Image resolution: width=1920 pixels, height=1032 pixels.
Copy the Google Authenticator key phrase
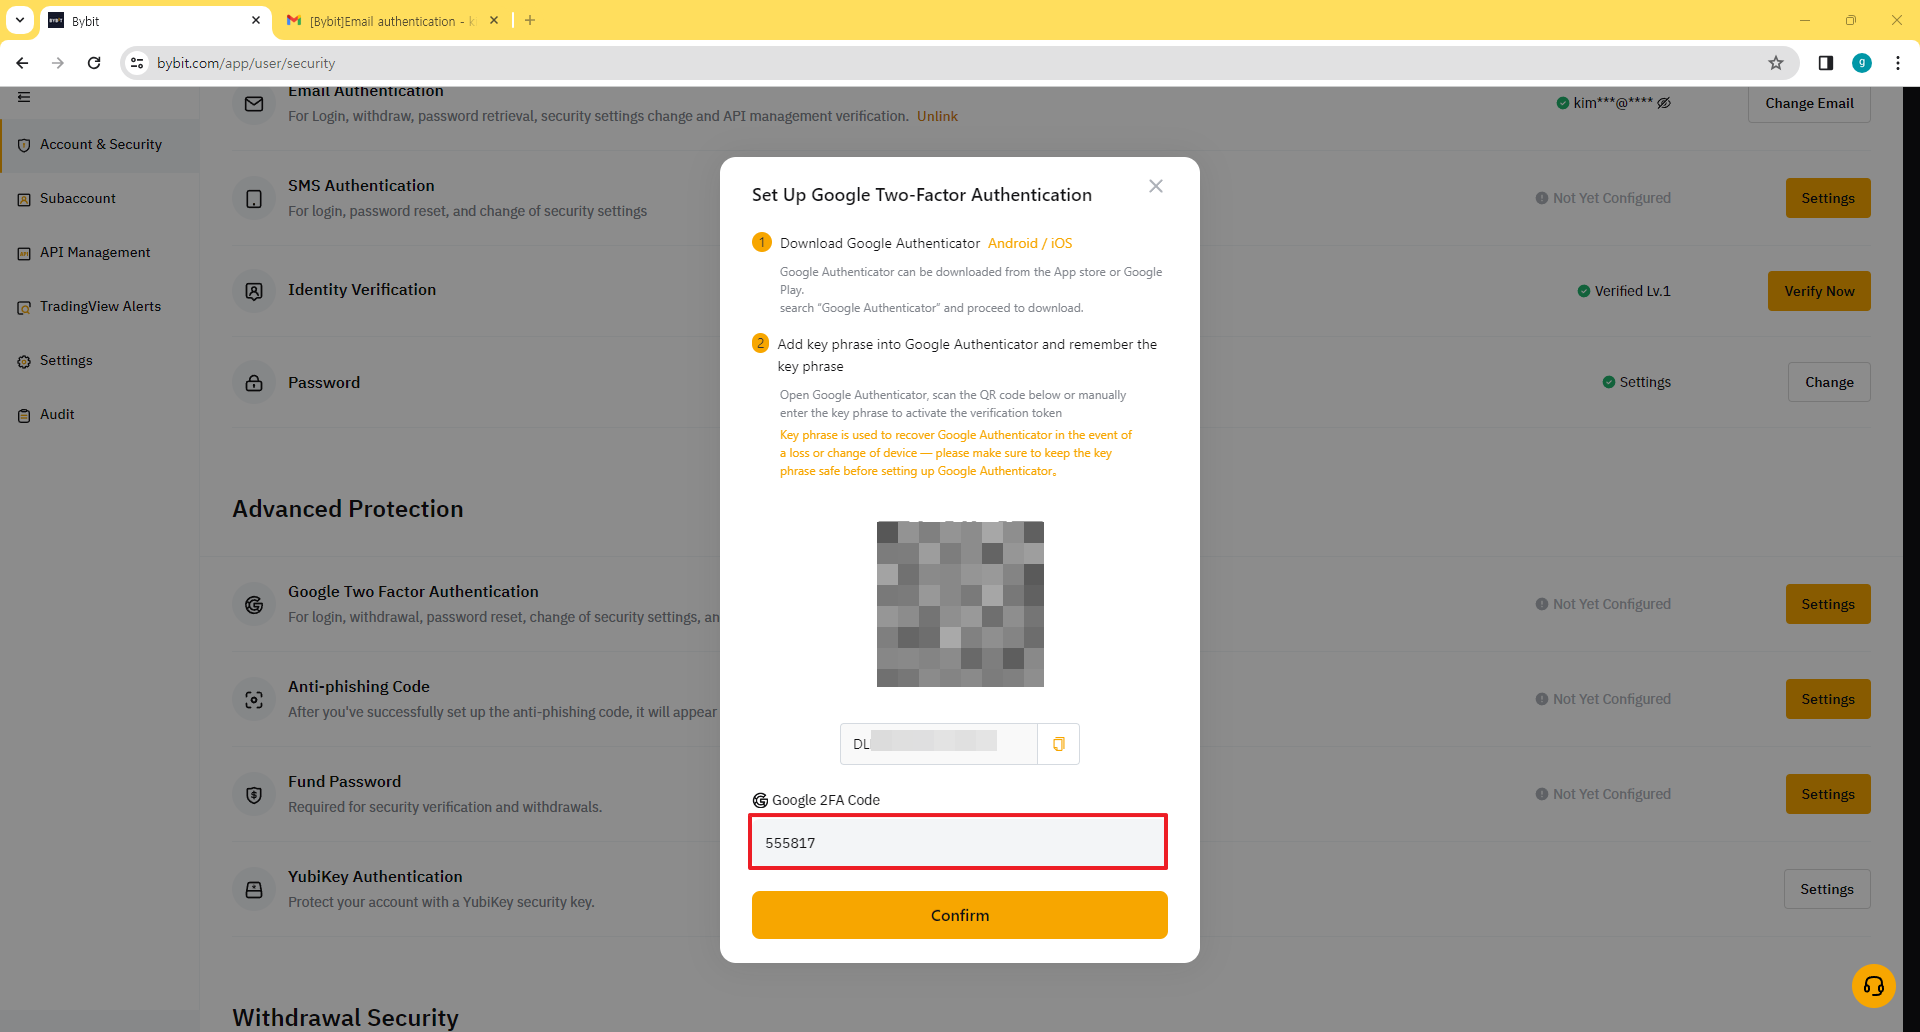pos(1058,744)
